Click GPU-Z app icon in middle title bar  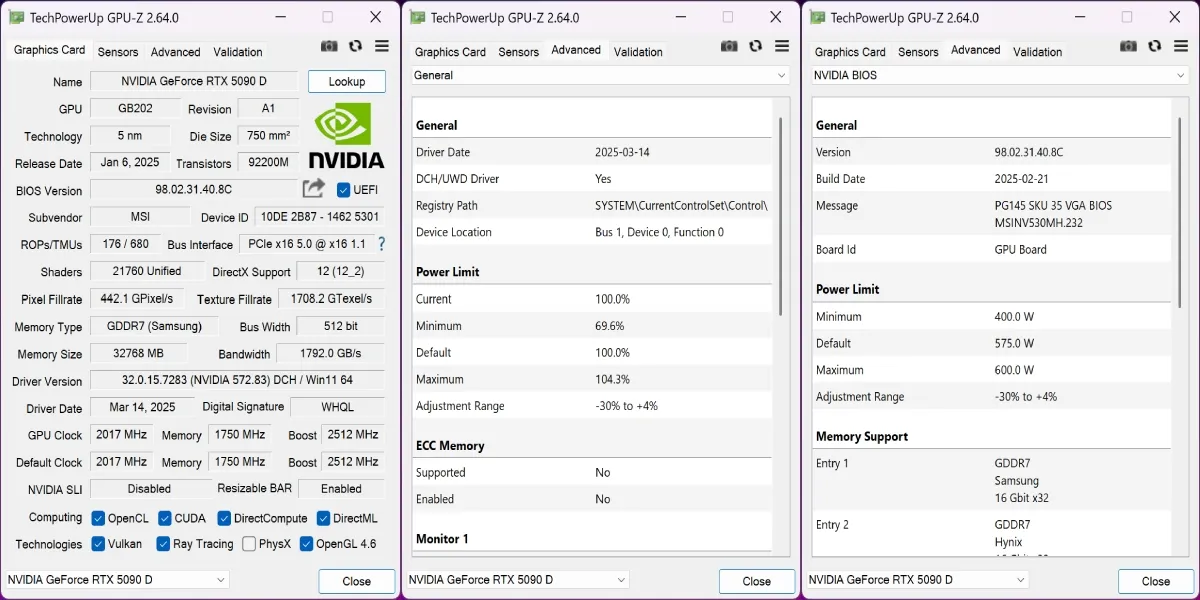[x=416, y=17]
